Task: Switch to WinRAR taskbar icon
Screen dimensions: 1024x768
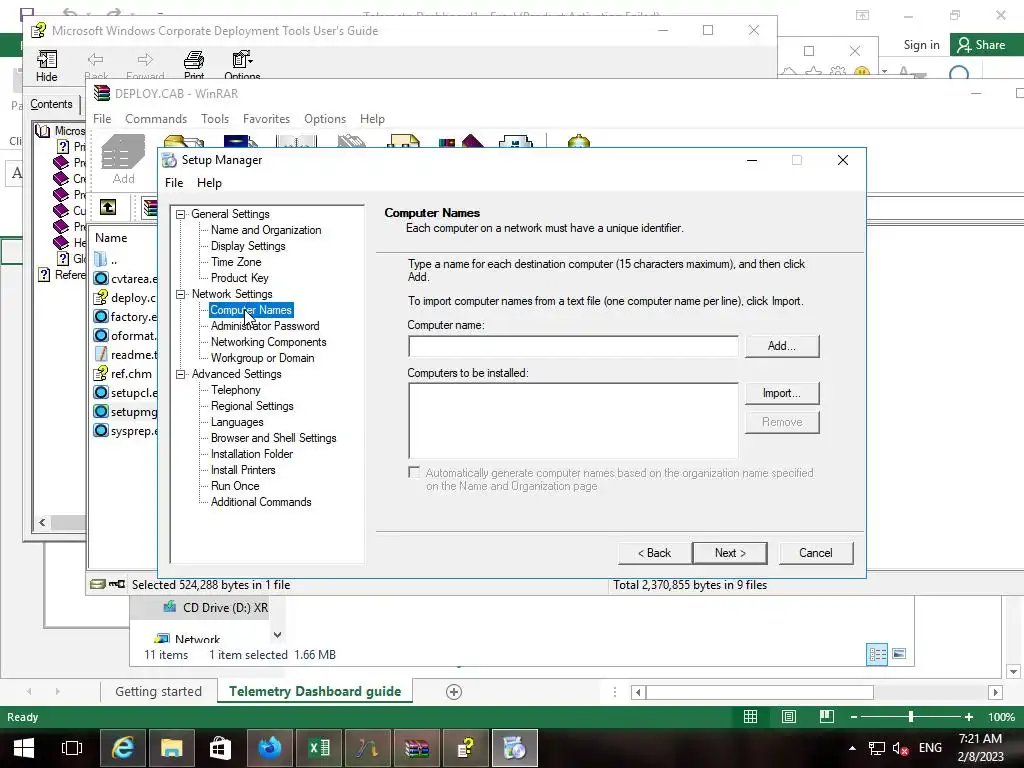Action: click(417, 748)
